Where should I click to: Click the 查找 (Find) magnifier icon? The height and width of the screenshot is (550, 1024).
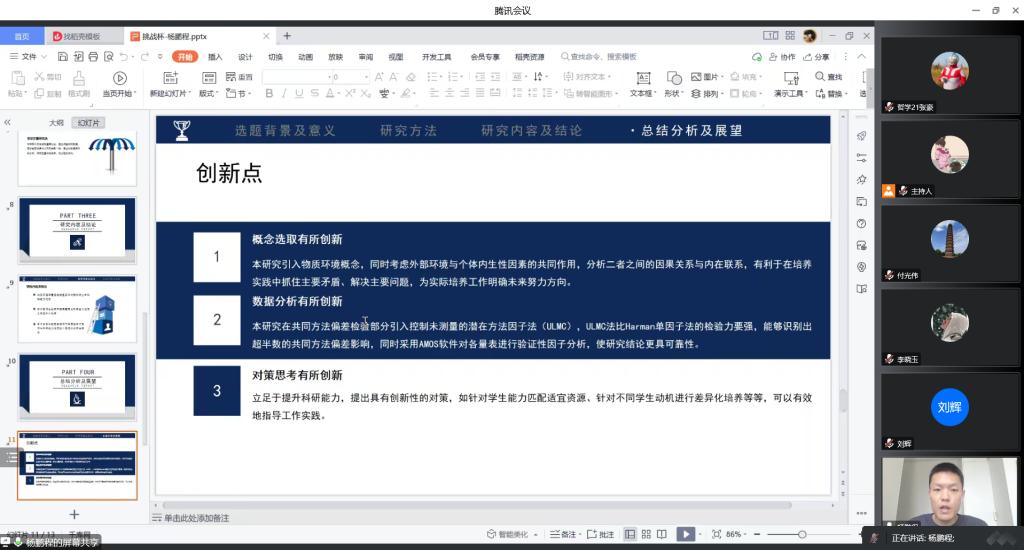pyautogui.click(x=821, y=77)
